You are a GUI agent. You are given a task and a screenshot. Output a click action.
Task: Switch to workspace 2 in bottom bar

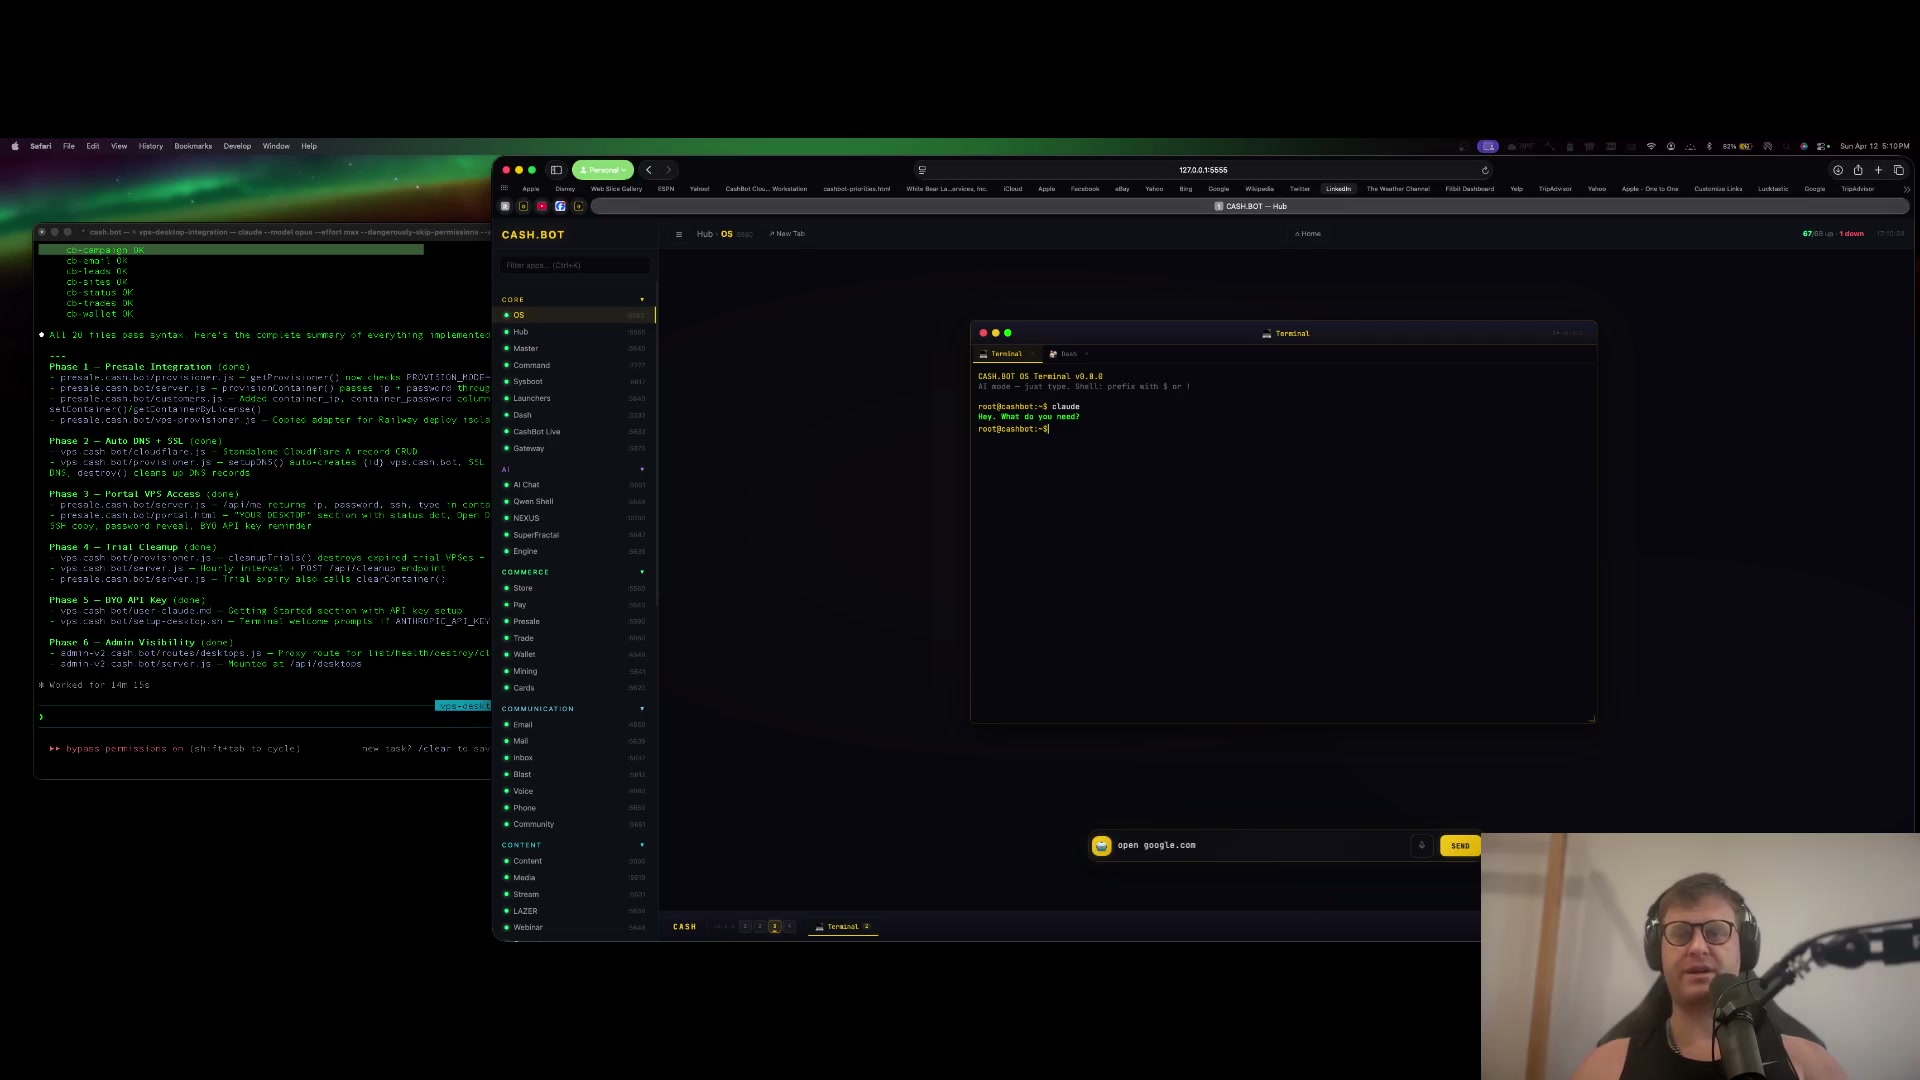pyautogui.click(x=759, y=927)
